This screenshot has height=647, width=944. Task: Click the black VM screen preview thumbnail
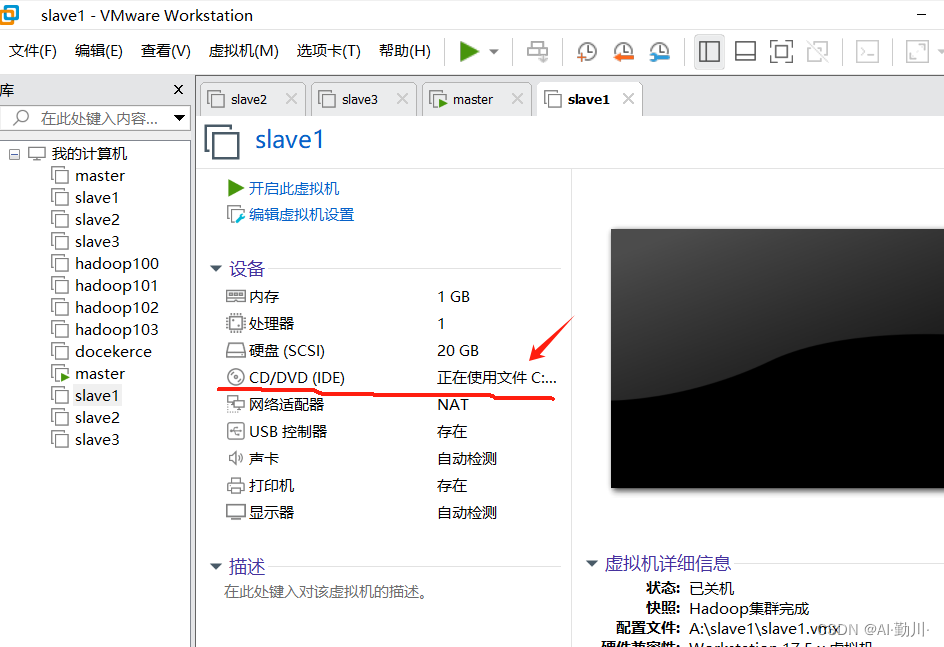777,359
